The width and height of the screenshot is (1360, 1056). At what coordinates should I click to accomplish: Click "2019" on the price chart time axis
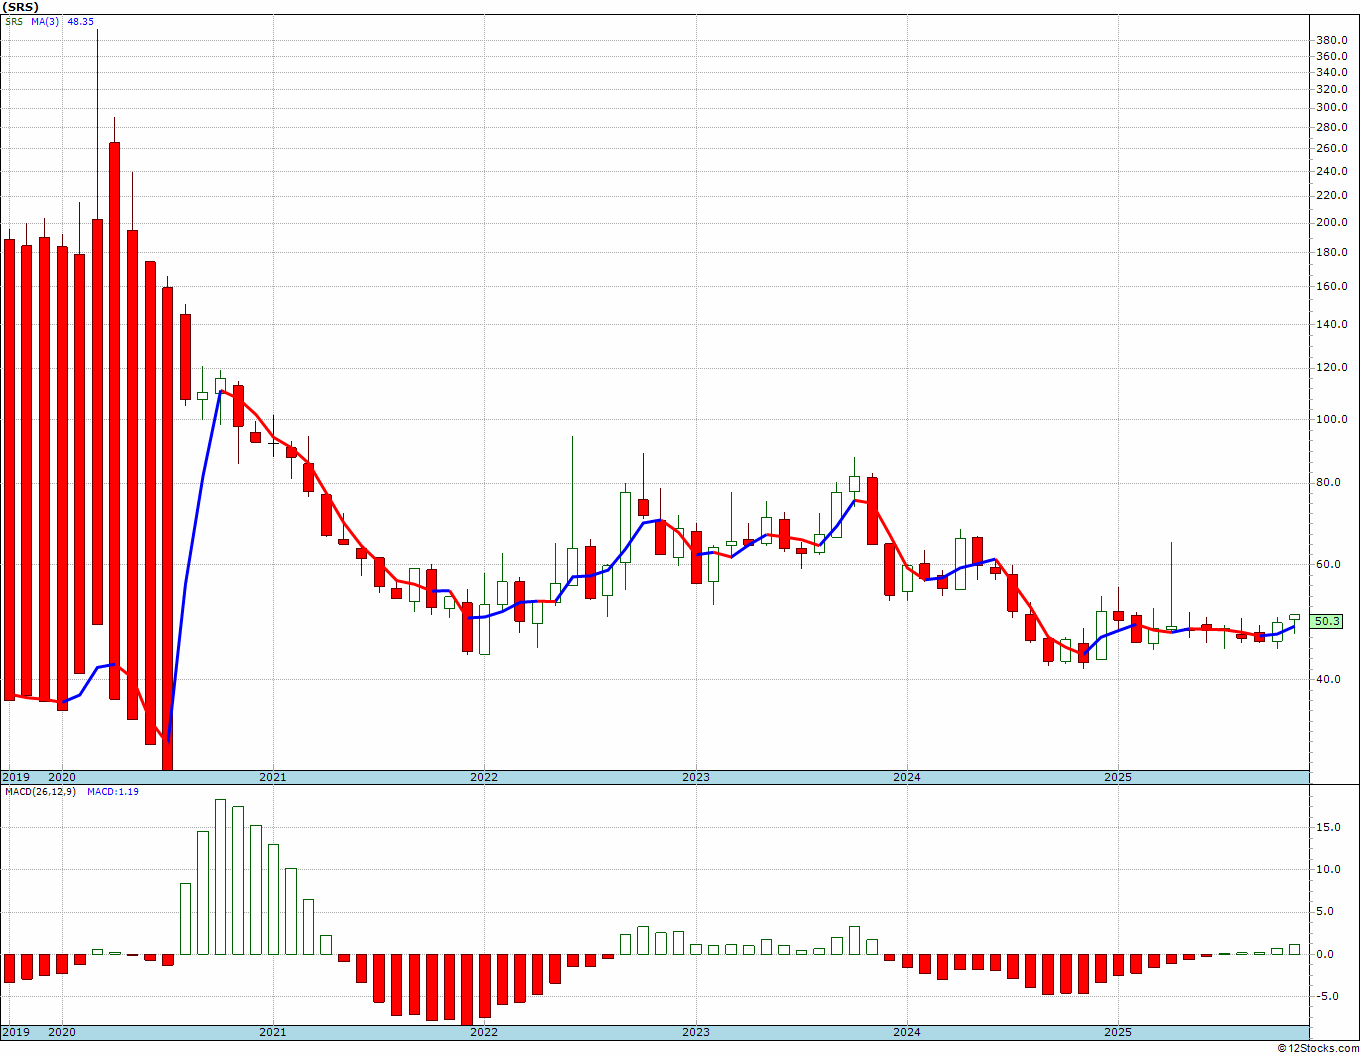[x=15, y=777]
